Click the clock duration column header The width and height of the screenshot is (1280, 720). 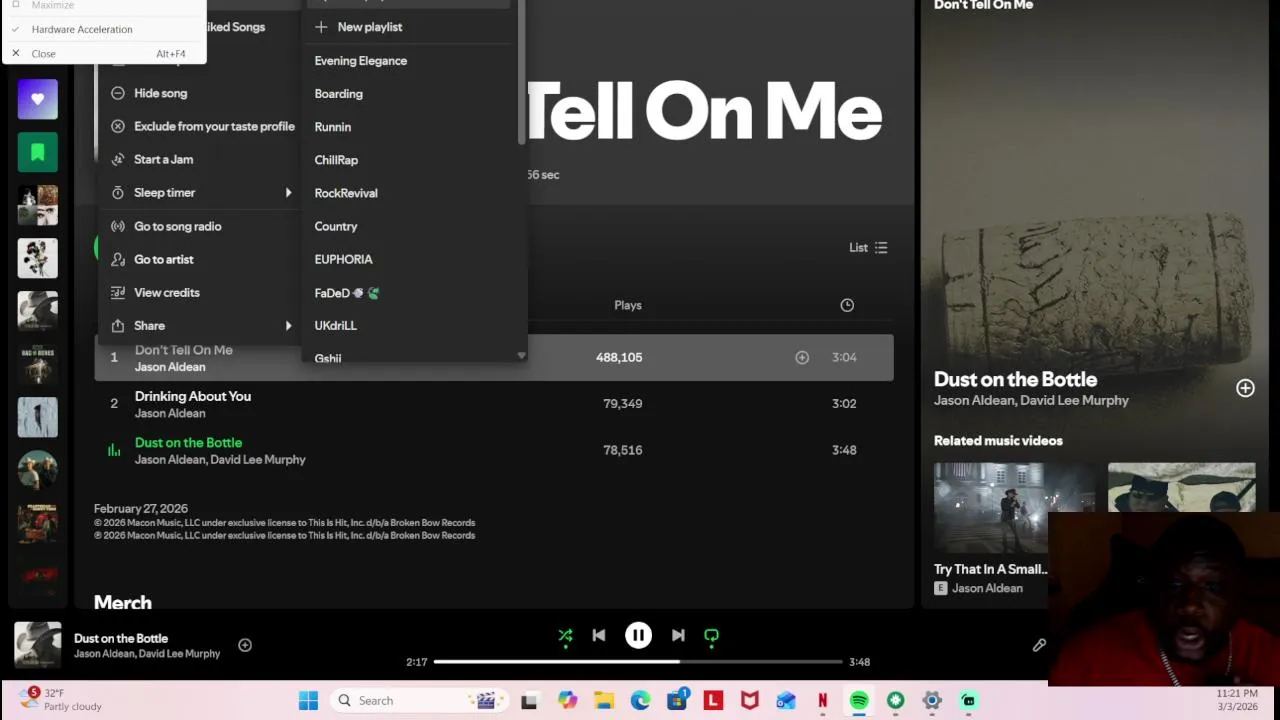[847, 305]
